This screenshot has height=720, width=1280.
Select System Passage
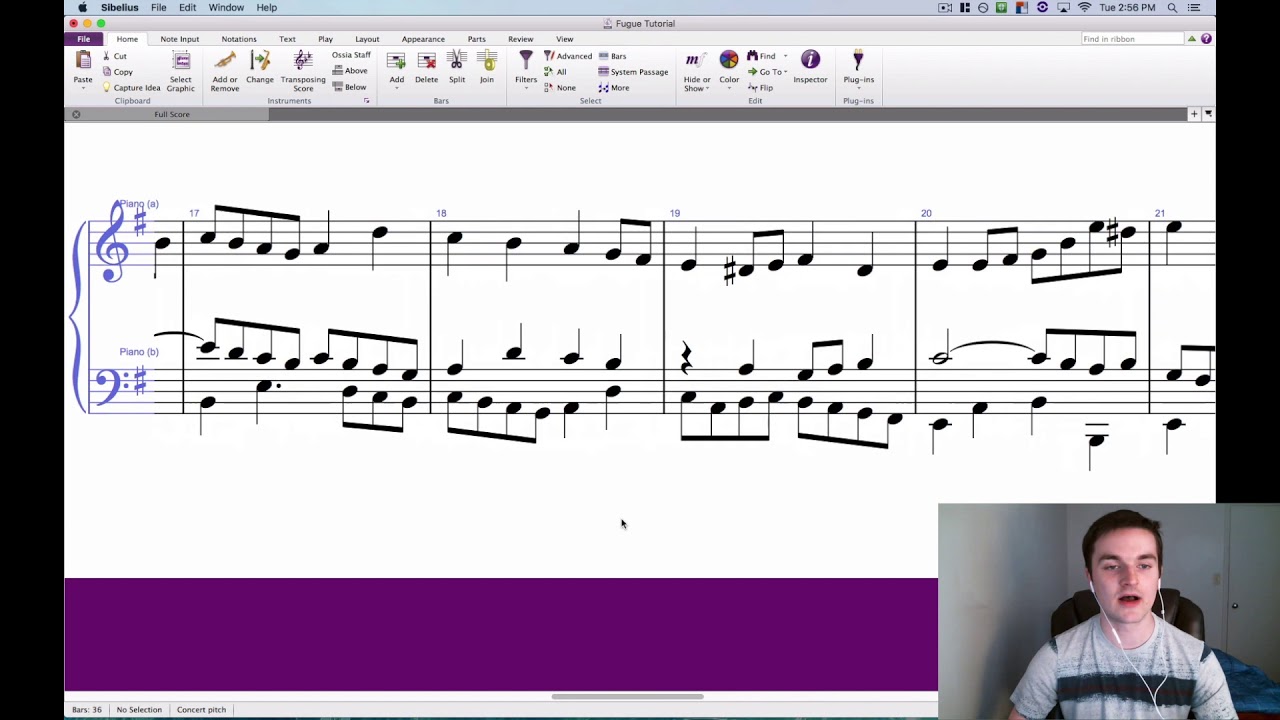633,72
